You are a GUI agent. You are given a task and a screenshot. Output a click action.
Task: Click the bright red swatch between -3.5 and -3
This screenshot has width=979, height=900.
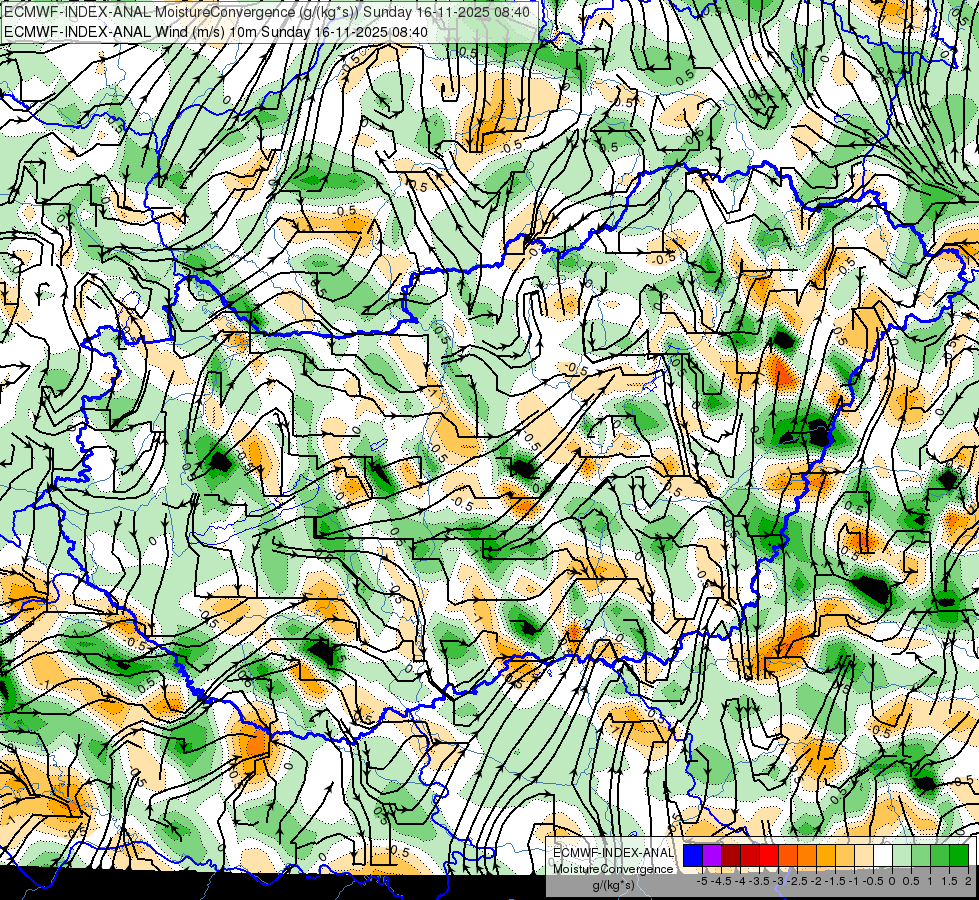769,856
